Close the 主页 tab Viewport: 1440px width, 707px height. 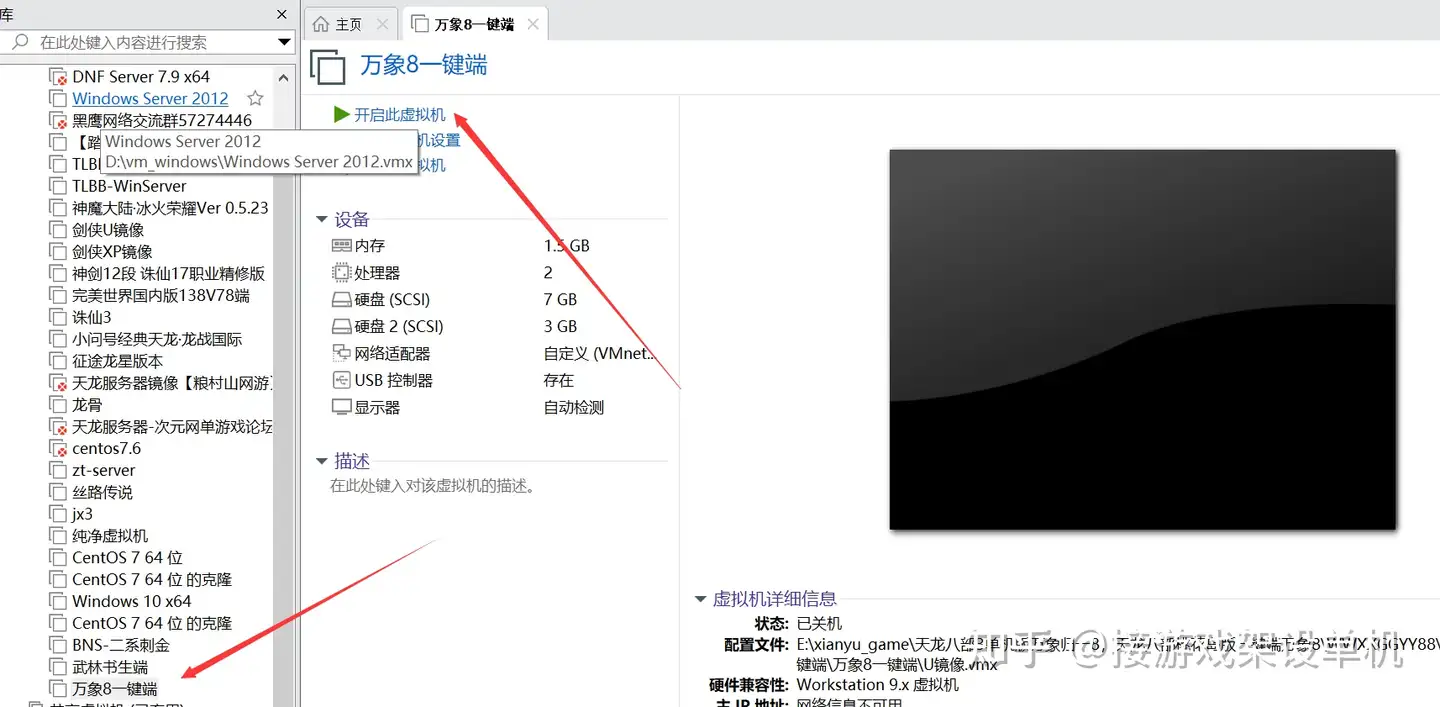click(x=382, y=24)
